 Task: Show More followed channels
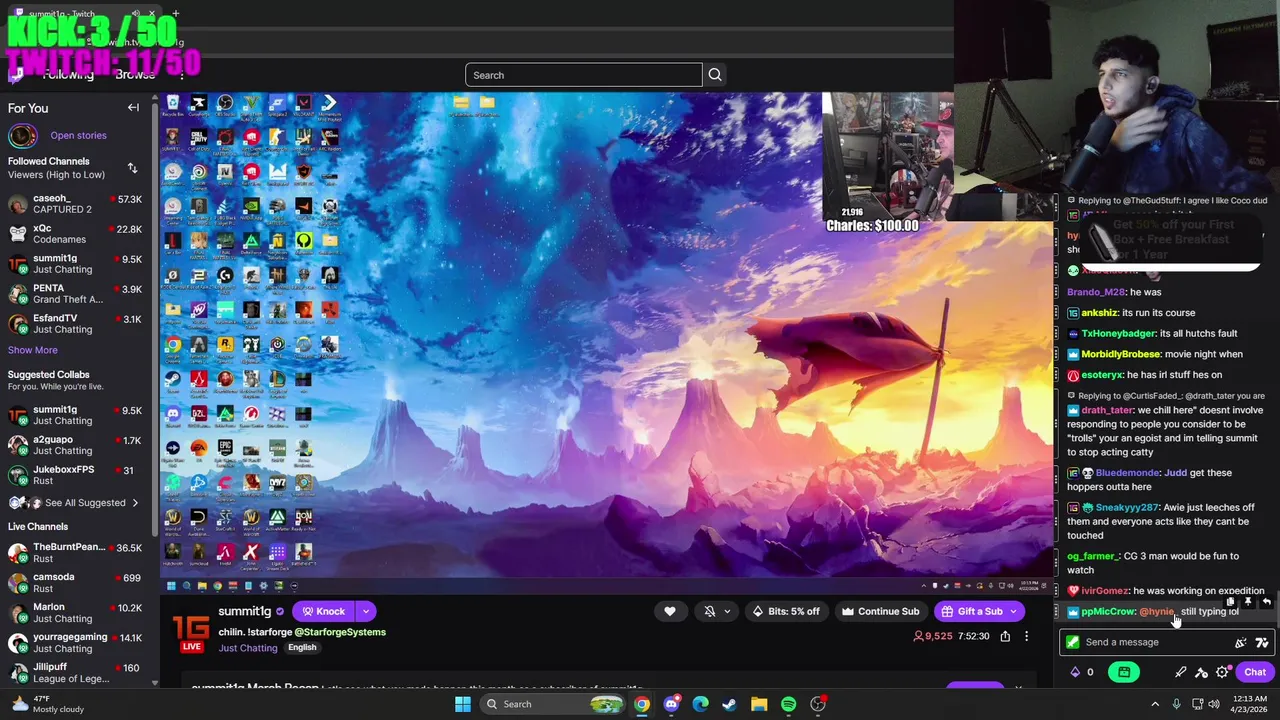33,350
